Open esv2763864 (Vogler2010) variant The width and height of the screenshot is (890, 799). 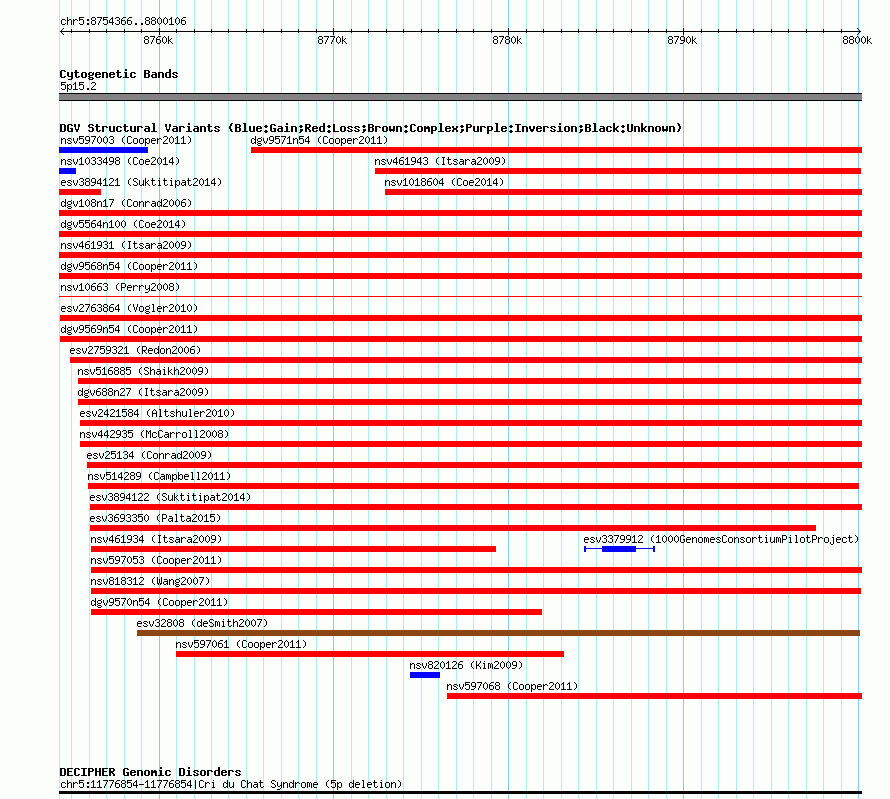(129, 308)
